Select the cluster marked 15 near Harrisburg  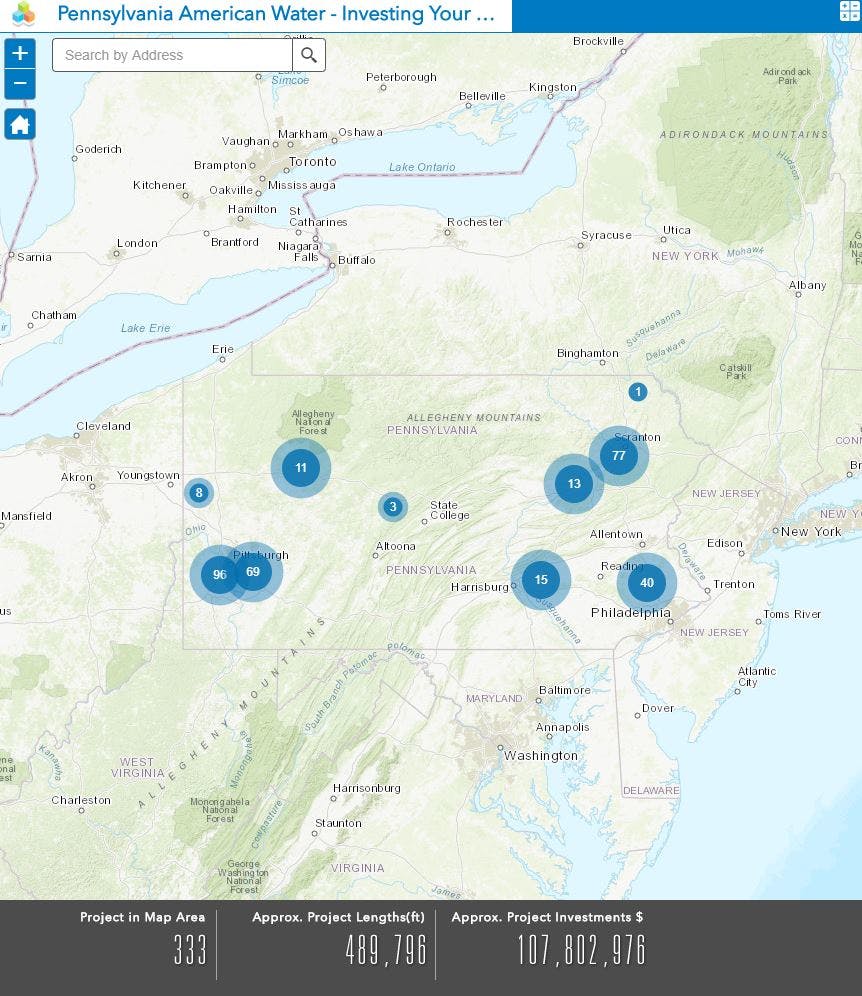pos(541,579)
